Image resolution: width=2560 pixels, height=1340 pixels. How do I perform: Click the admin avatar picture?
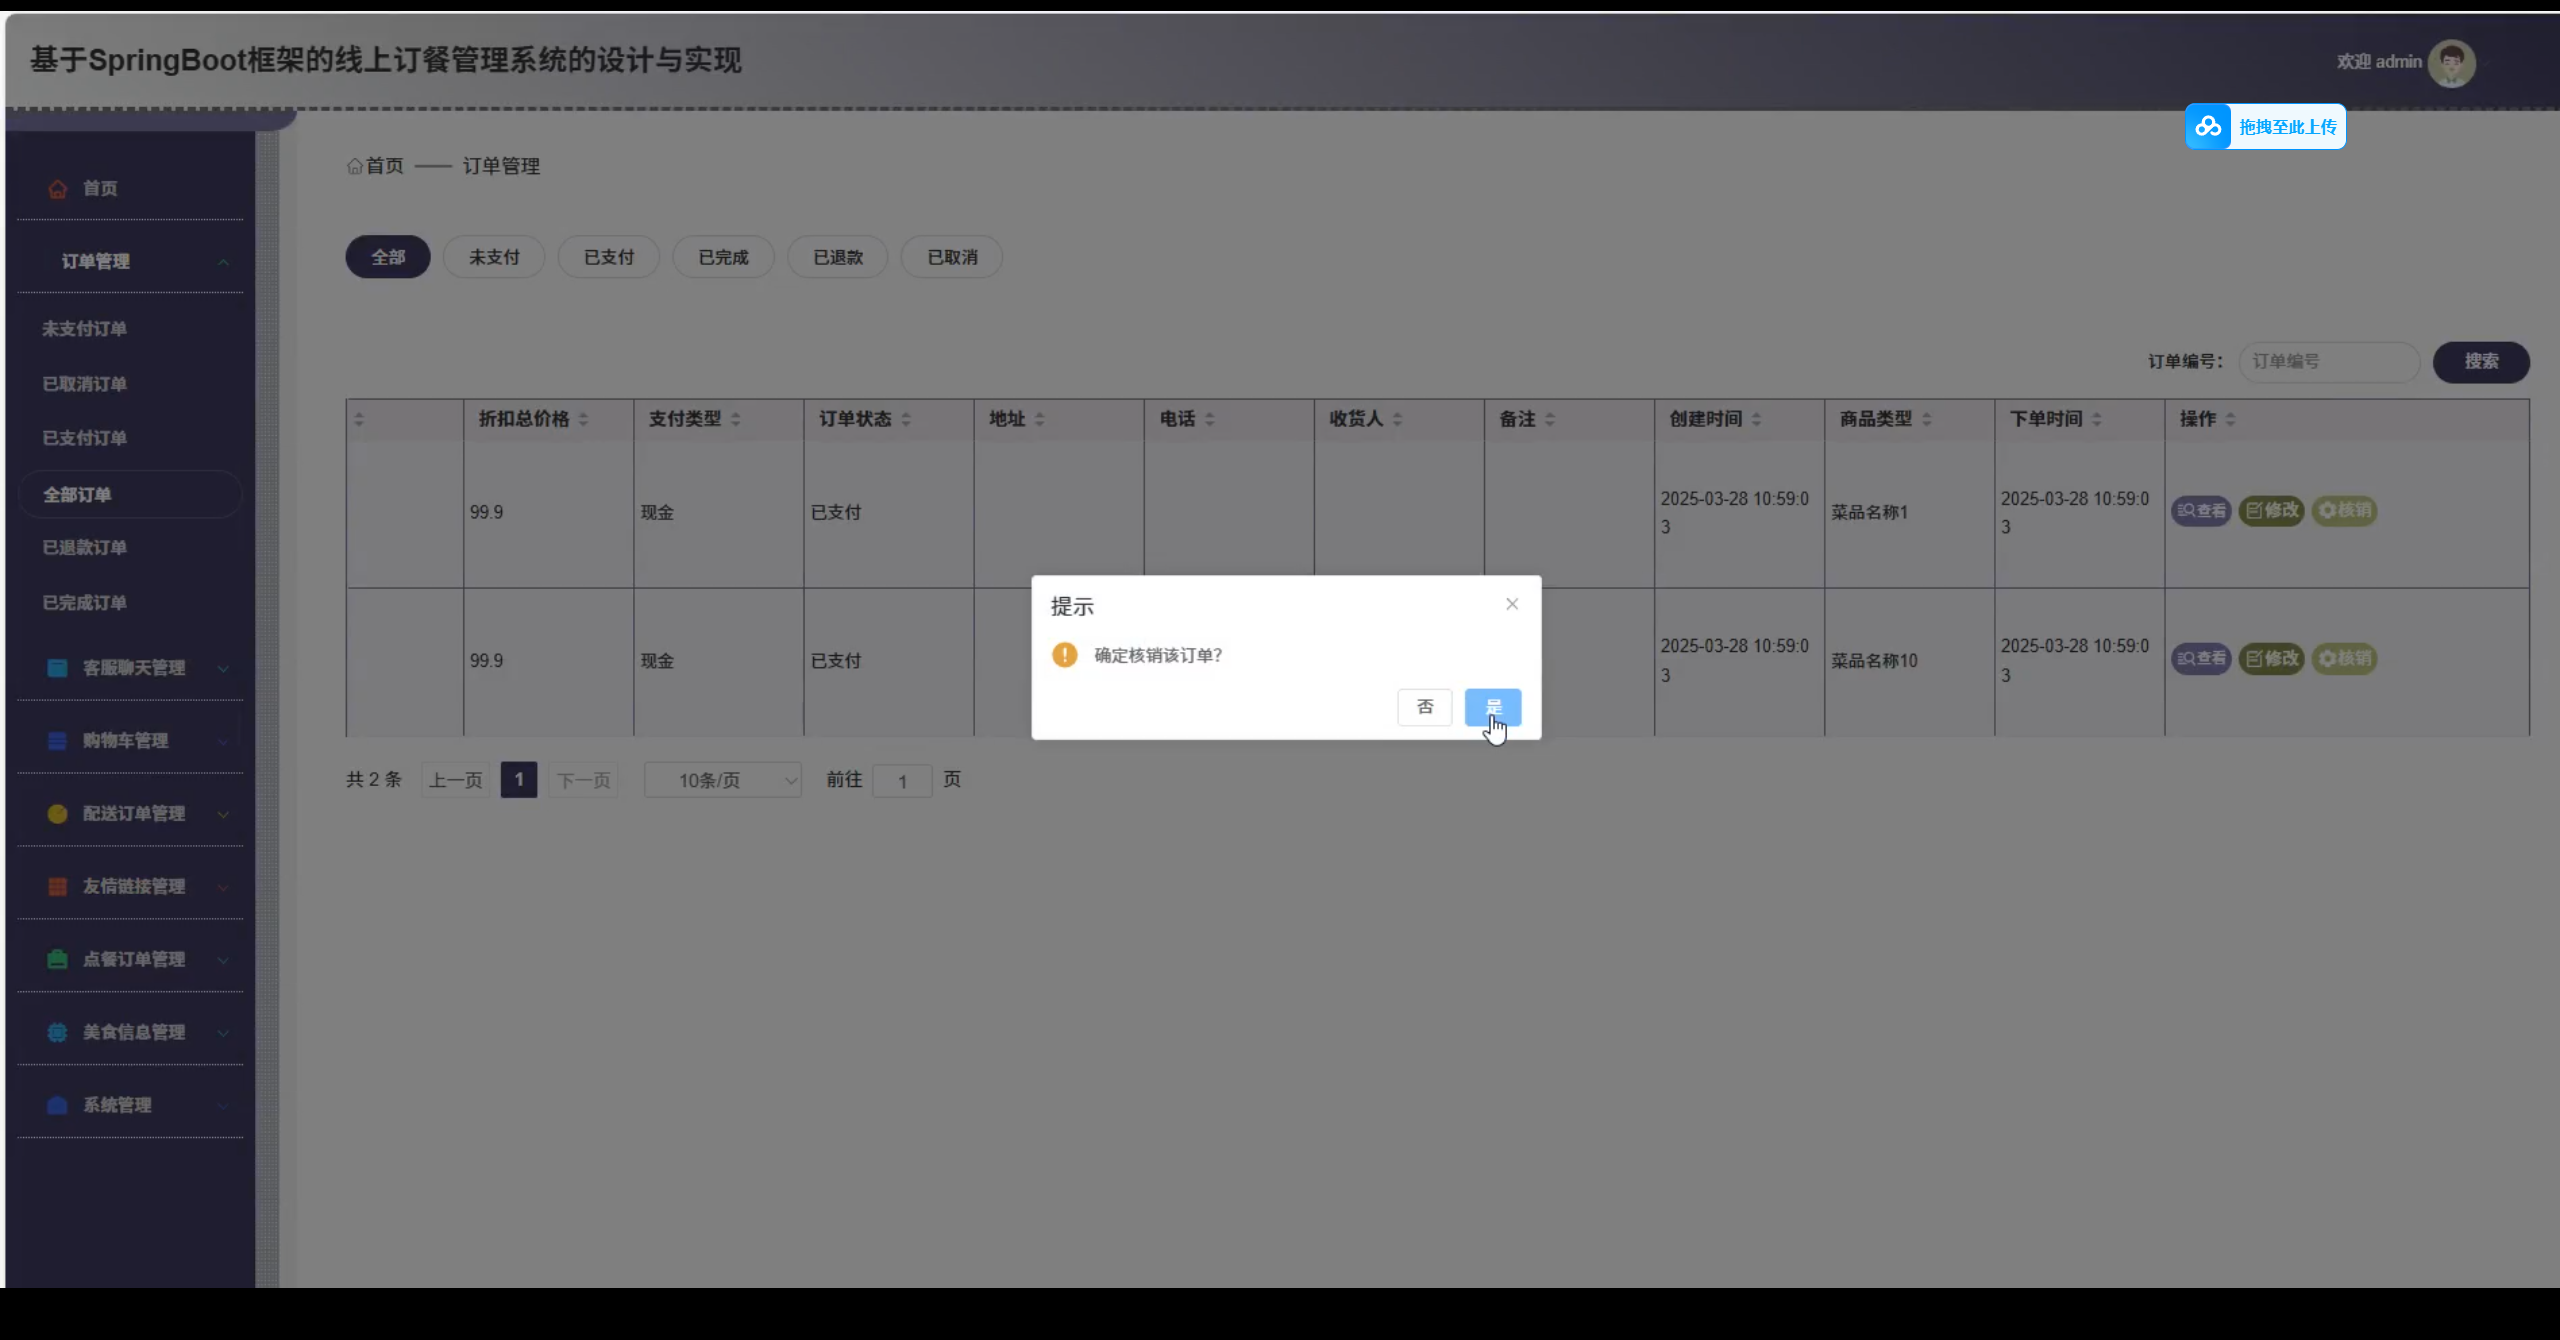pos(2451,63)
